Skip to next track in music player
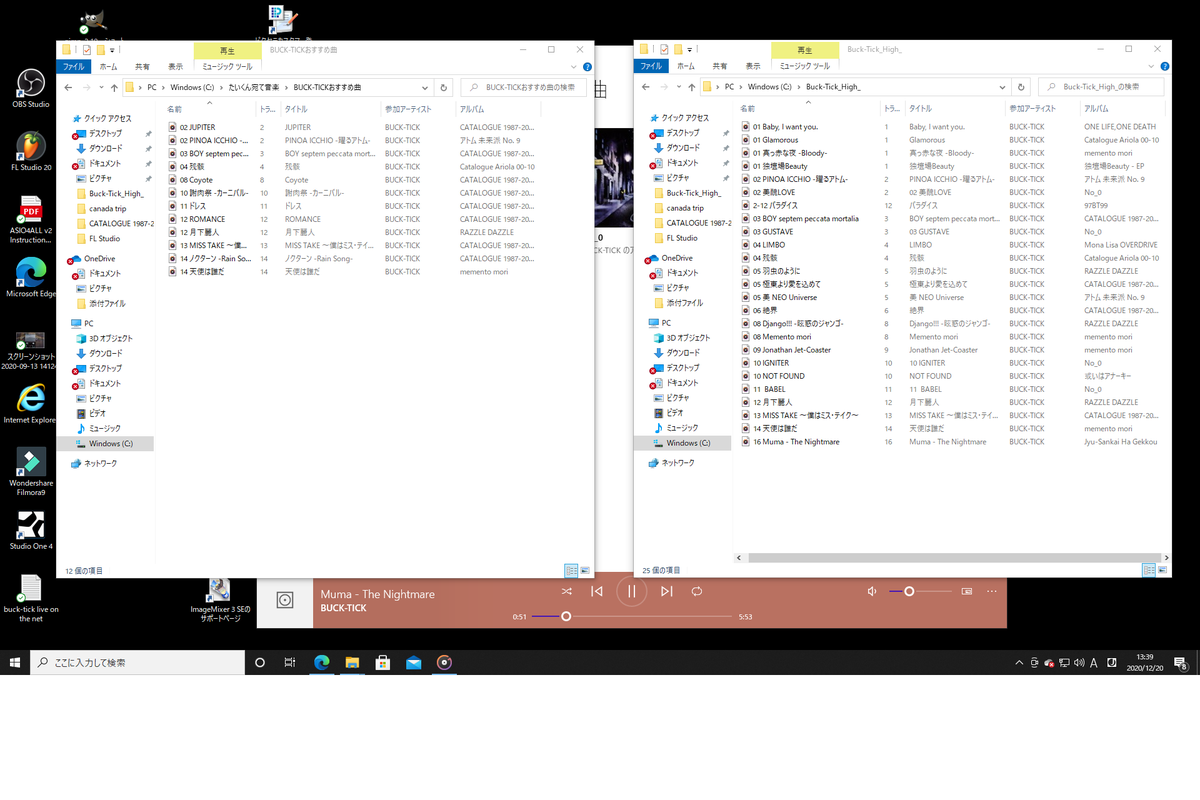This screenshot has width=1200, height=800. (666, 591)
